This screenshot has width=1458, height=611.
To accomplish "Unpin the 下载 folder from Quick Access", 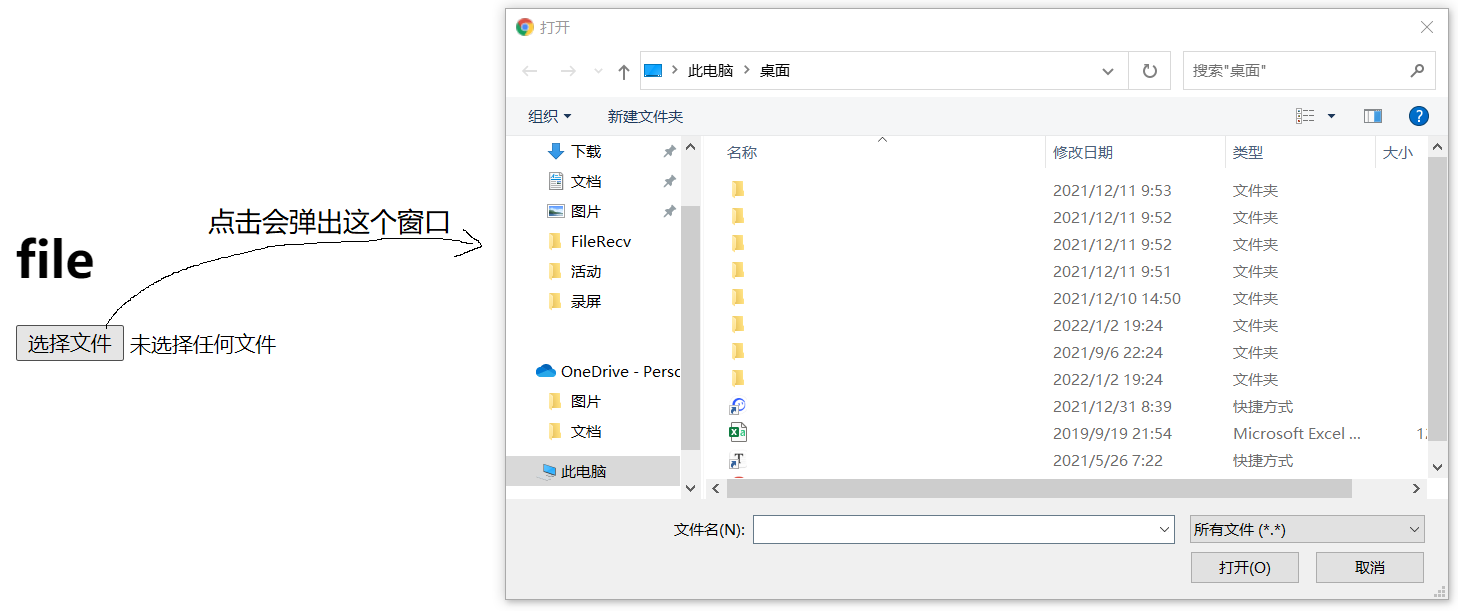I will pyautogui.click(x=671, y=150).
